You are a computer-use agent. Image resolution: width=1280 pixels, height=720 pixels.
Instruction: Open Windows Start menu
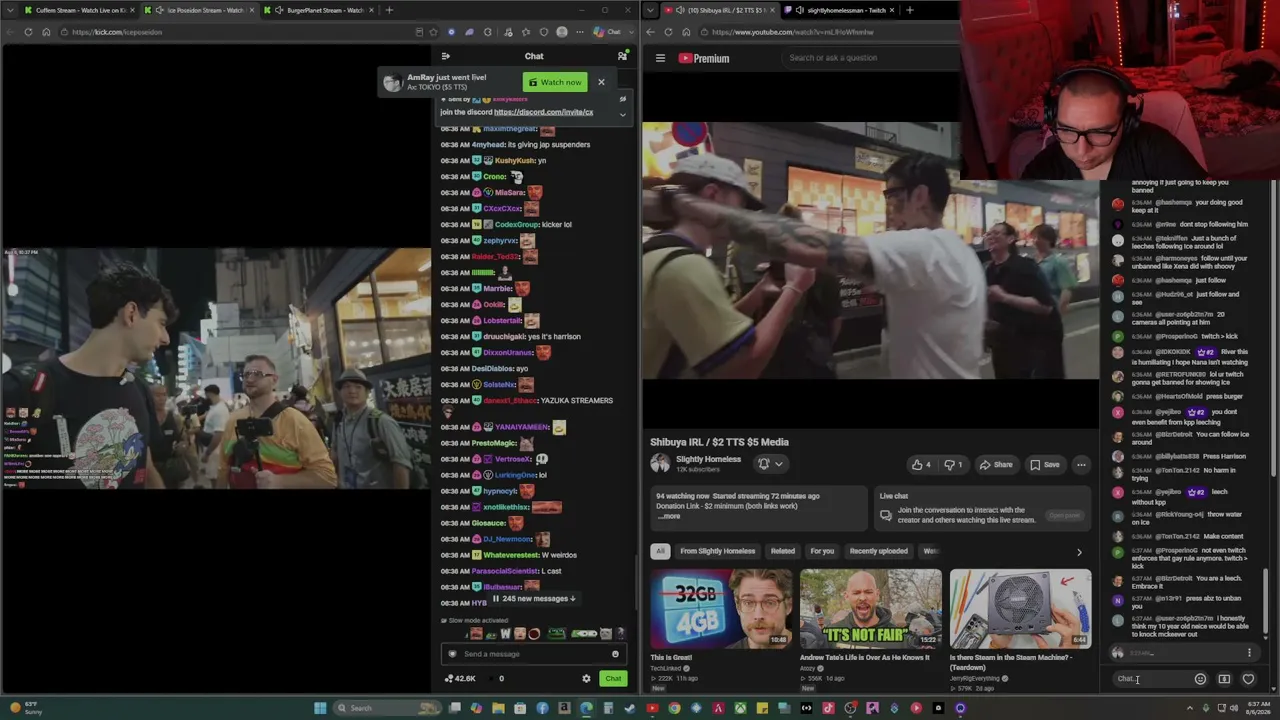(320, 708)
